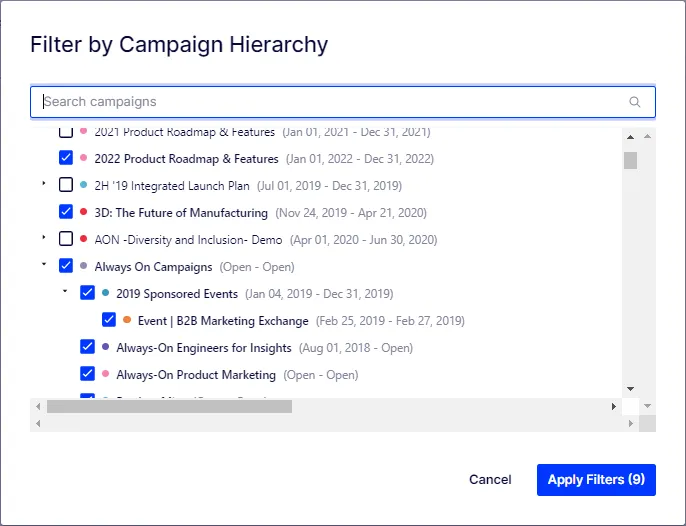
Task: Collapse the Always On Campaigns node
Action: point(44,264)
